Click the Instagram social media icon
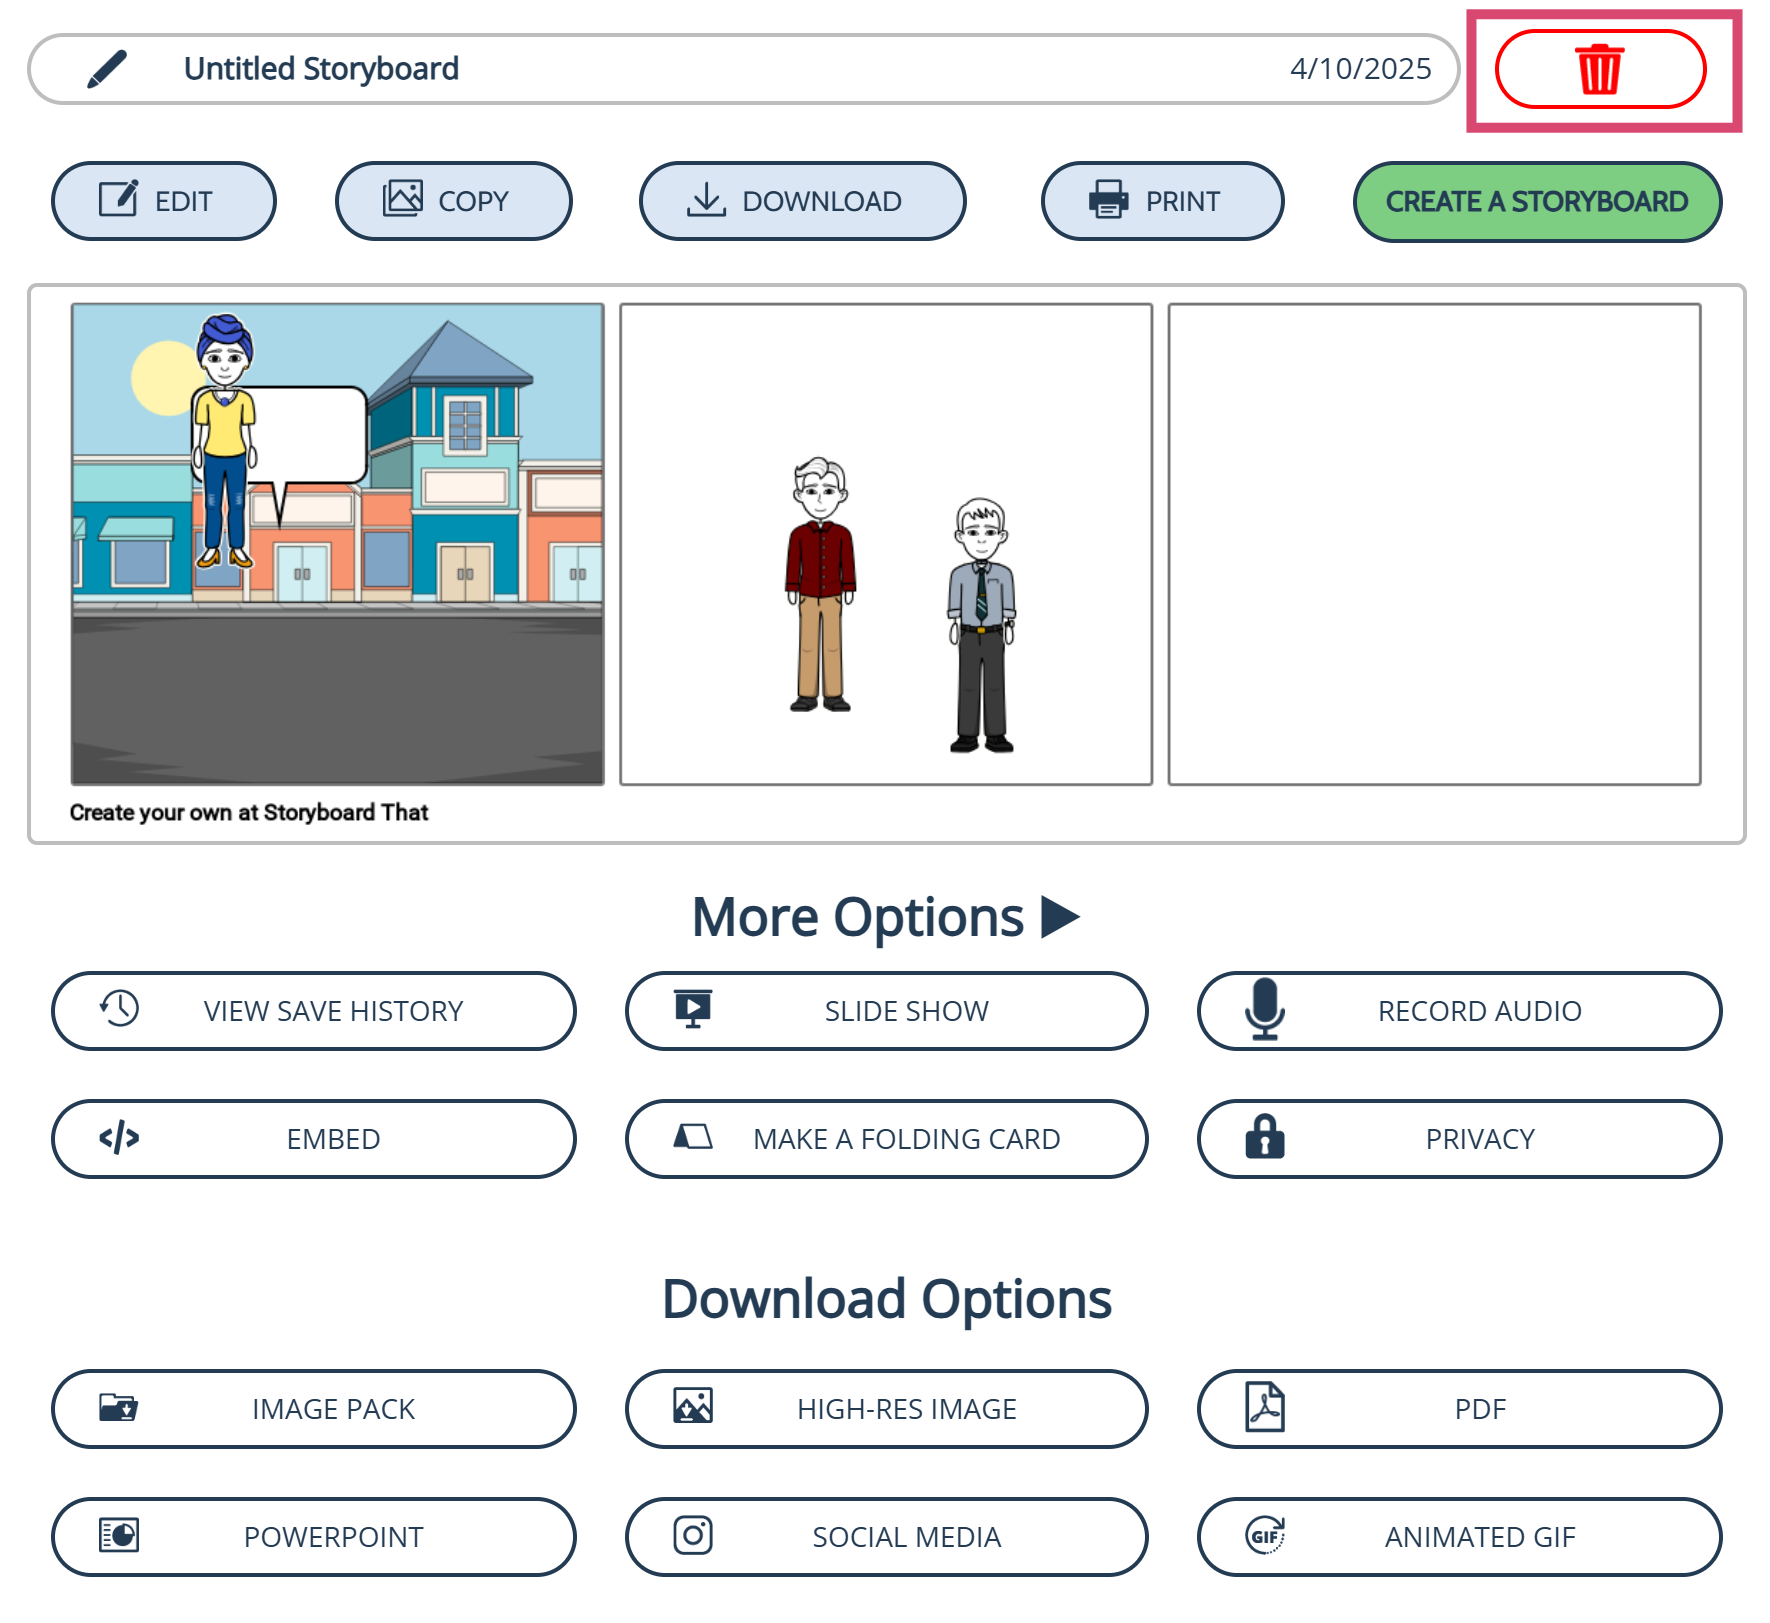The image size is (1770, 1623). (693, 1535)
